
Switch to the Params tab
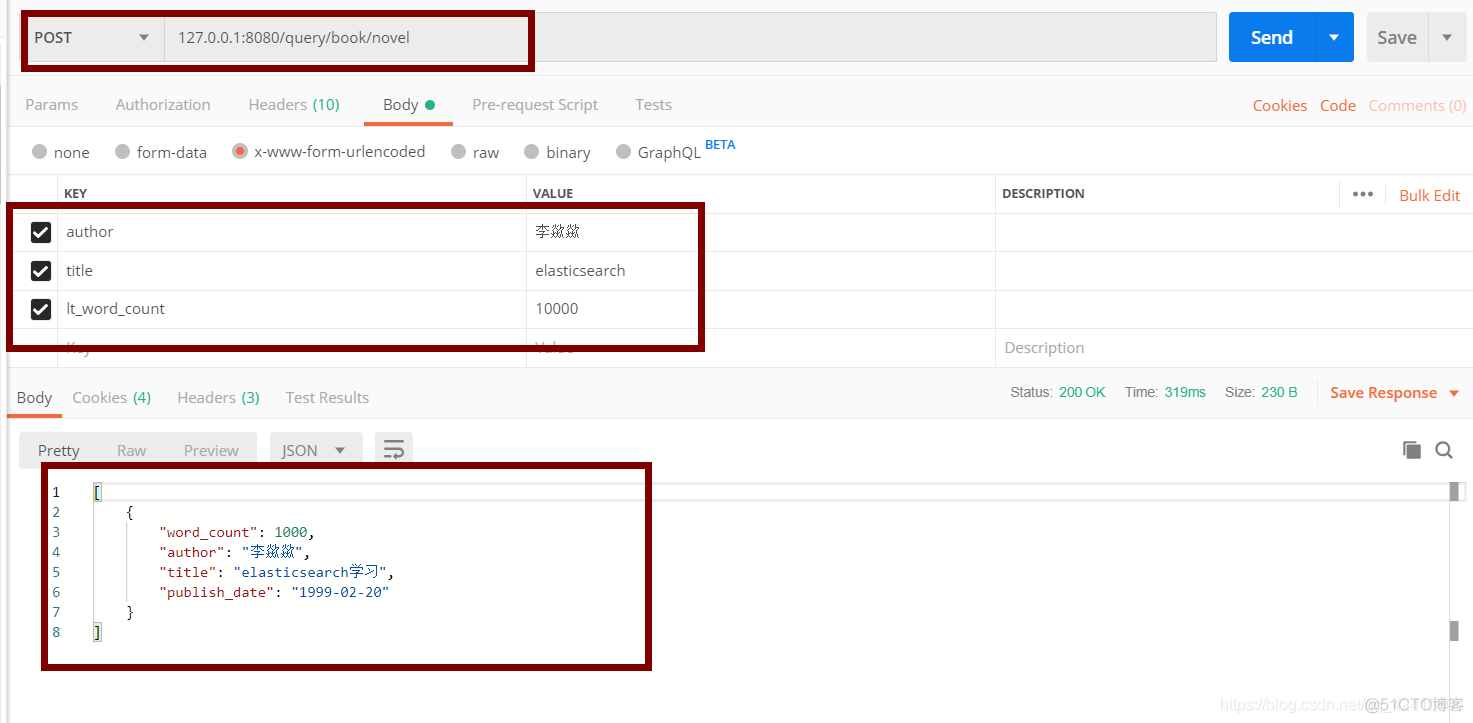click(x=52, y=105)
